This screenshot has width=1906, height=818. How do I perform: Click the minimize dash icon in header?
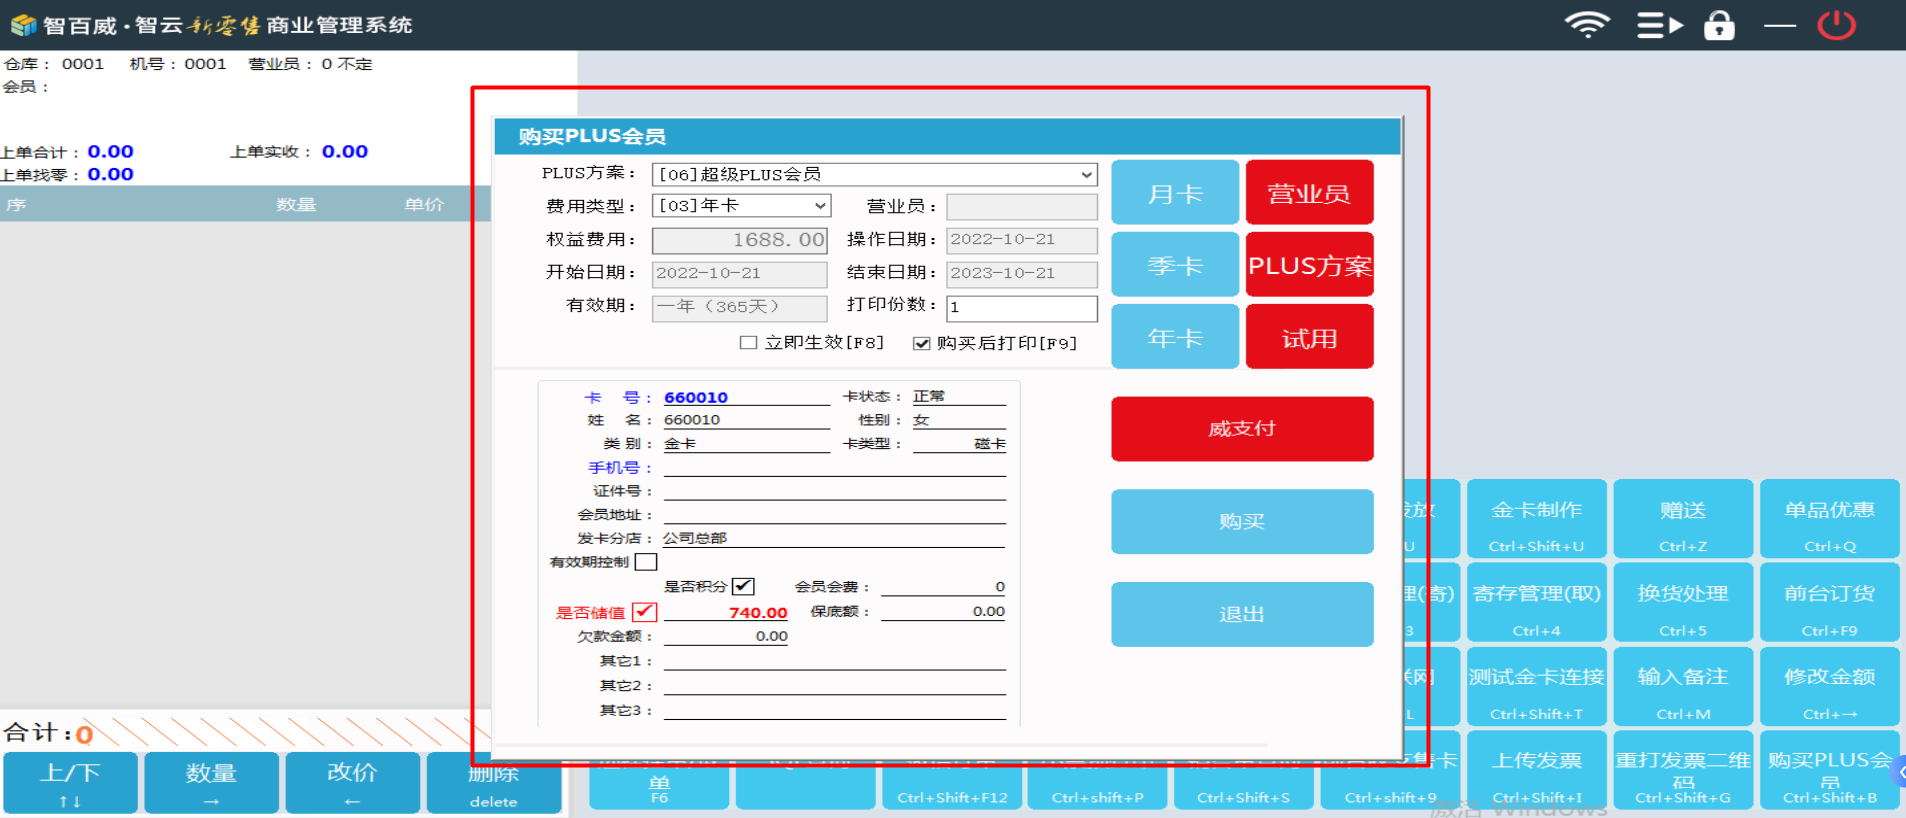coord(1779,25)
